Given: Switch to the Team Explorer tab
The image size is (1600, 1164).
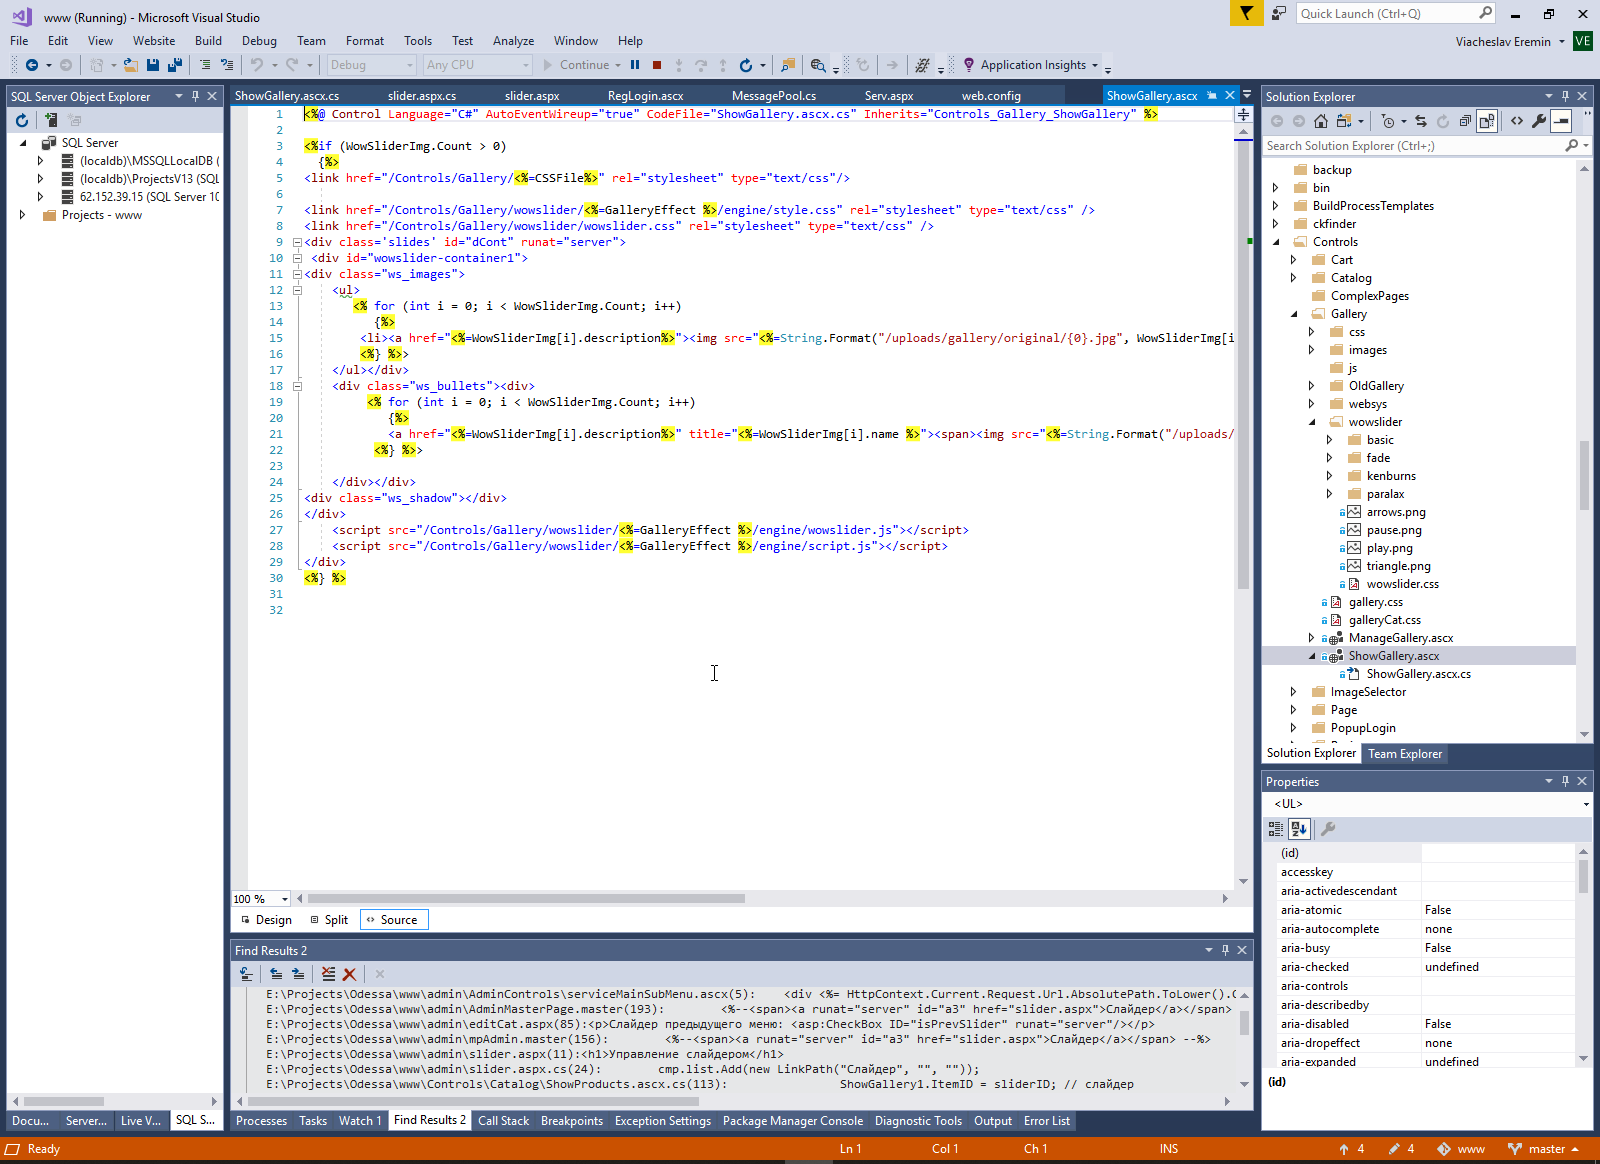Looking at the screenshot, I should (1405, 754).
